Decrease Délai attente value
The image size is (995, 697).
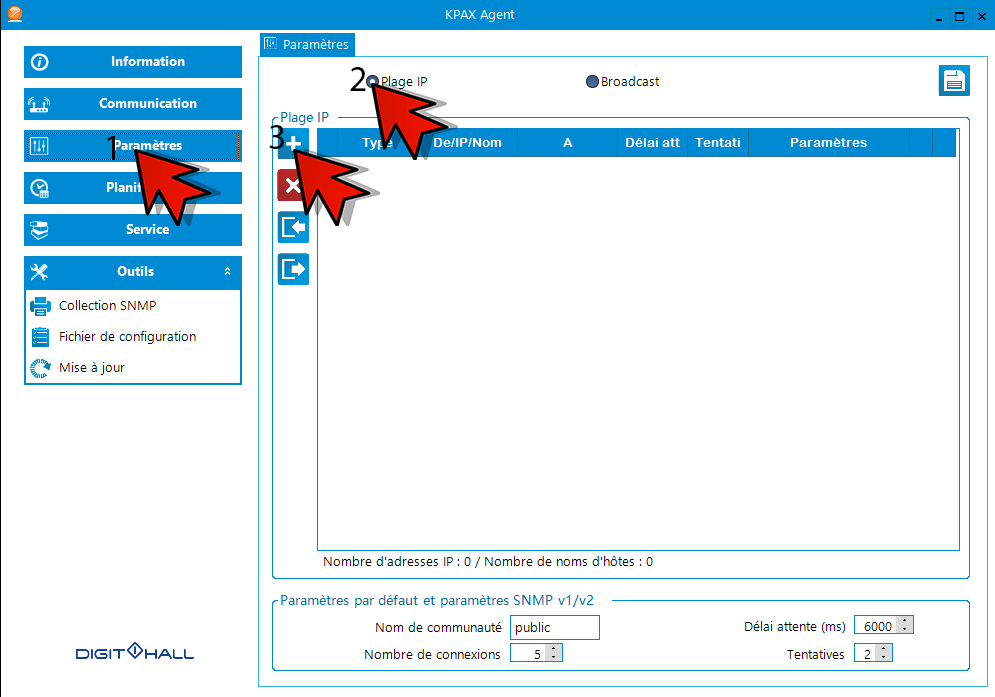click(x=905, y=629)
